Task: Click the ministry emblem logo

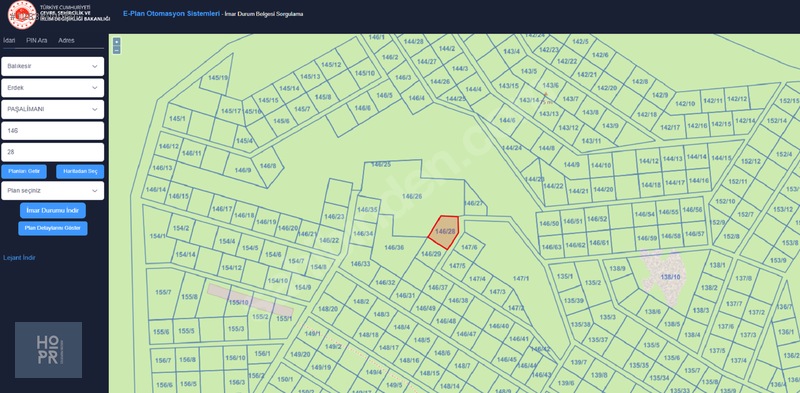Action: coord(22,15)
